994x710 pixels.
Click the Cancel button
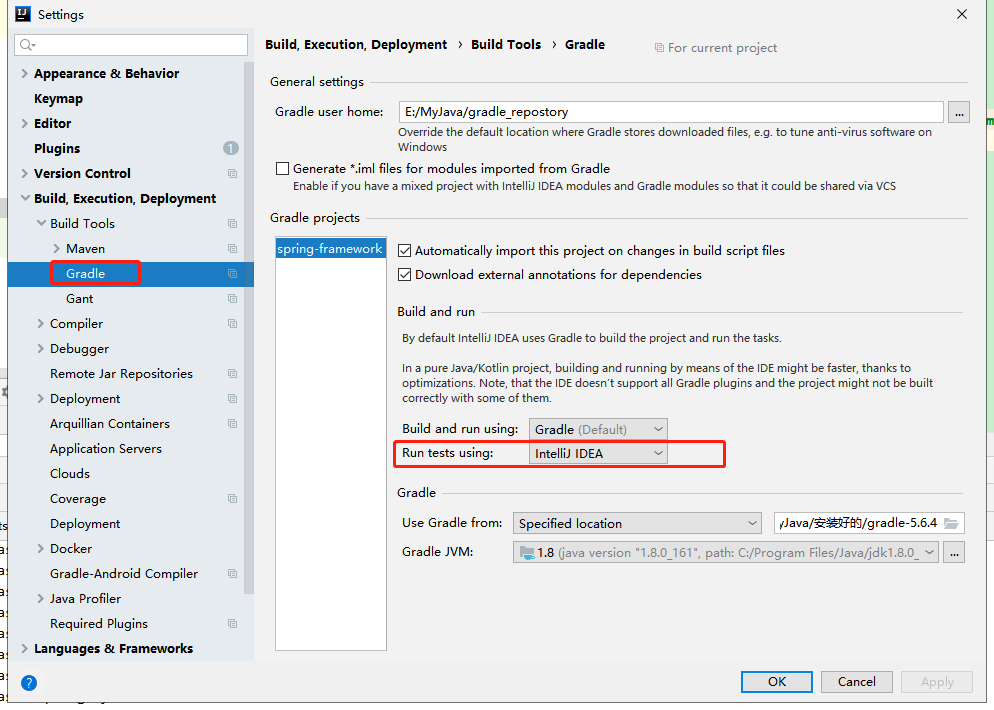[856, 682]
